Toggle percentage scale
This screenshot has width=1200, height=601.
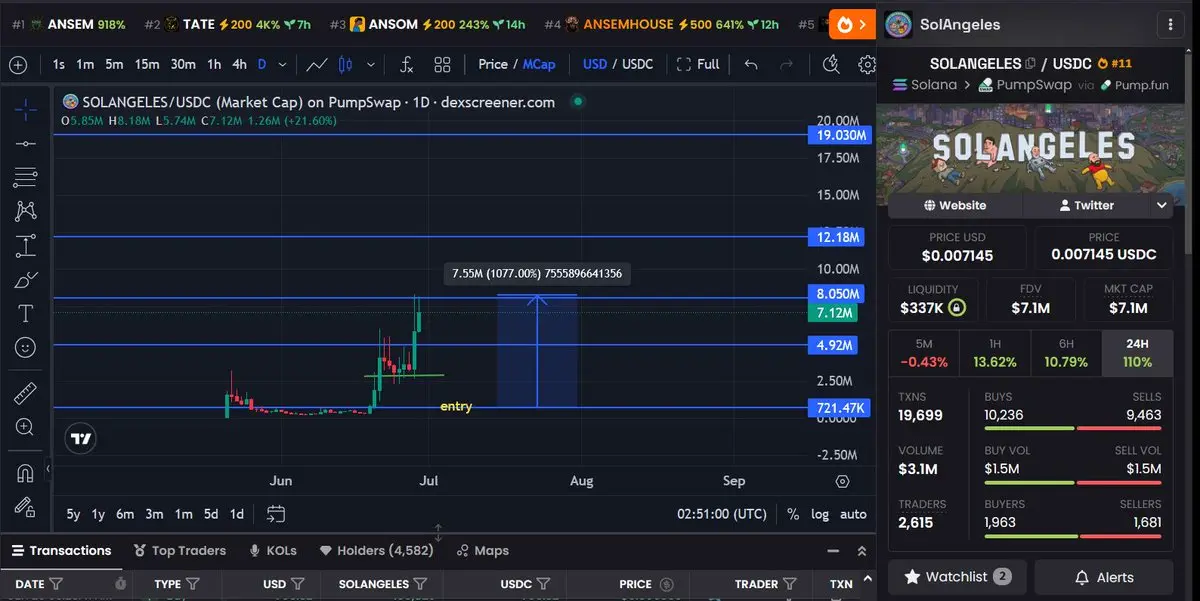(x=792, y=514)
